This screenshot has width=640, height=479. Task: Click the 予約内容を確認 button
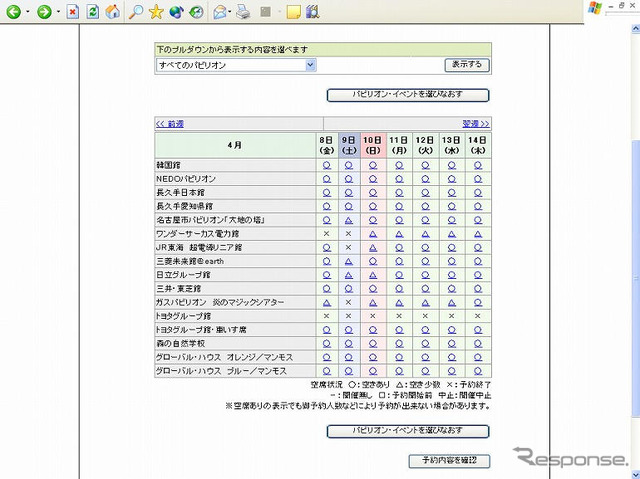pyautogui.click(x=449, y=461)
